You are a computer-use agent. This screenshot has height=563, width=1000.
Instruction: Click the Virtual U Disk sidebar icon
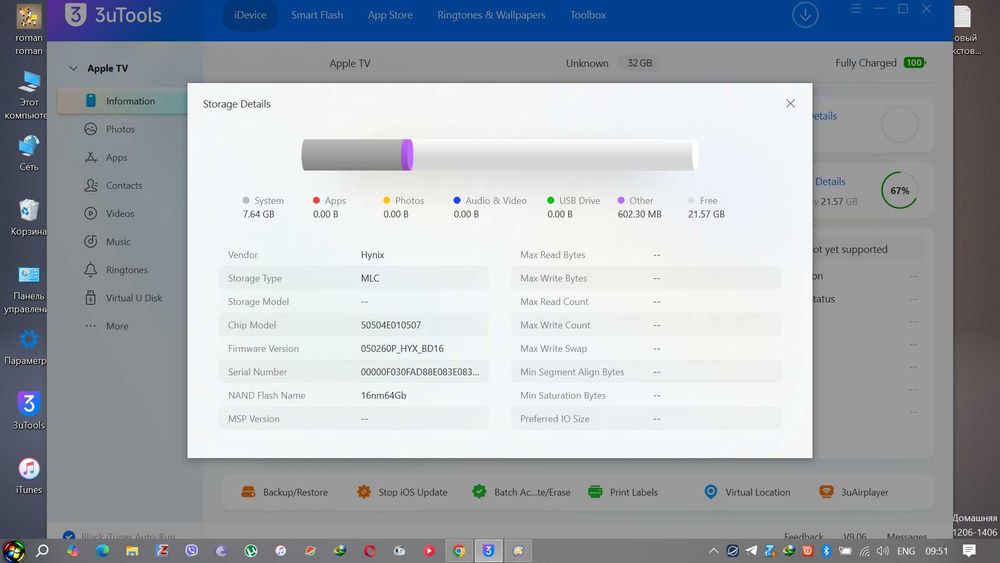click(x=91, y=297)
